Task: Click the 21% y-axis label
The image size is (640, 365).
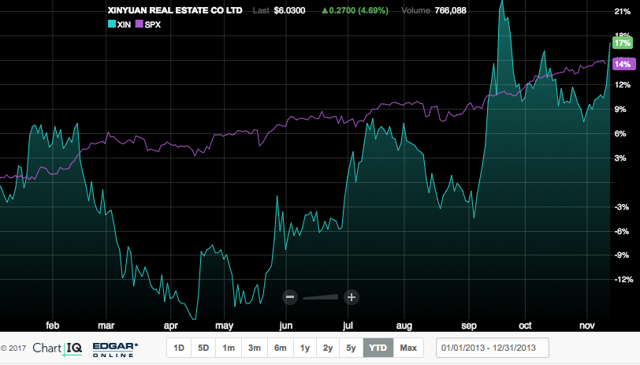Action: (622, 11)
